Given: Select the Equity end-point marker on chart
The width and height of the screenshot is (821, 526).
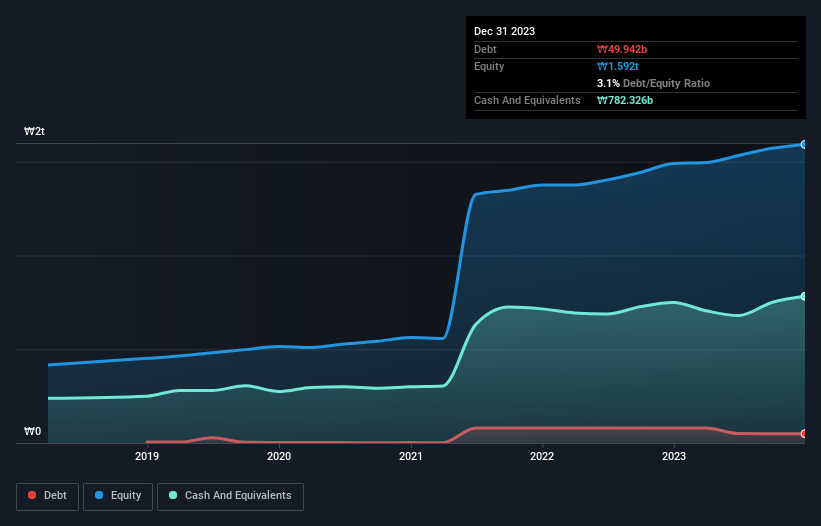Looking at the screenshot, I should (x=804, y=144).
